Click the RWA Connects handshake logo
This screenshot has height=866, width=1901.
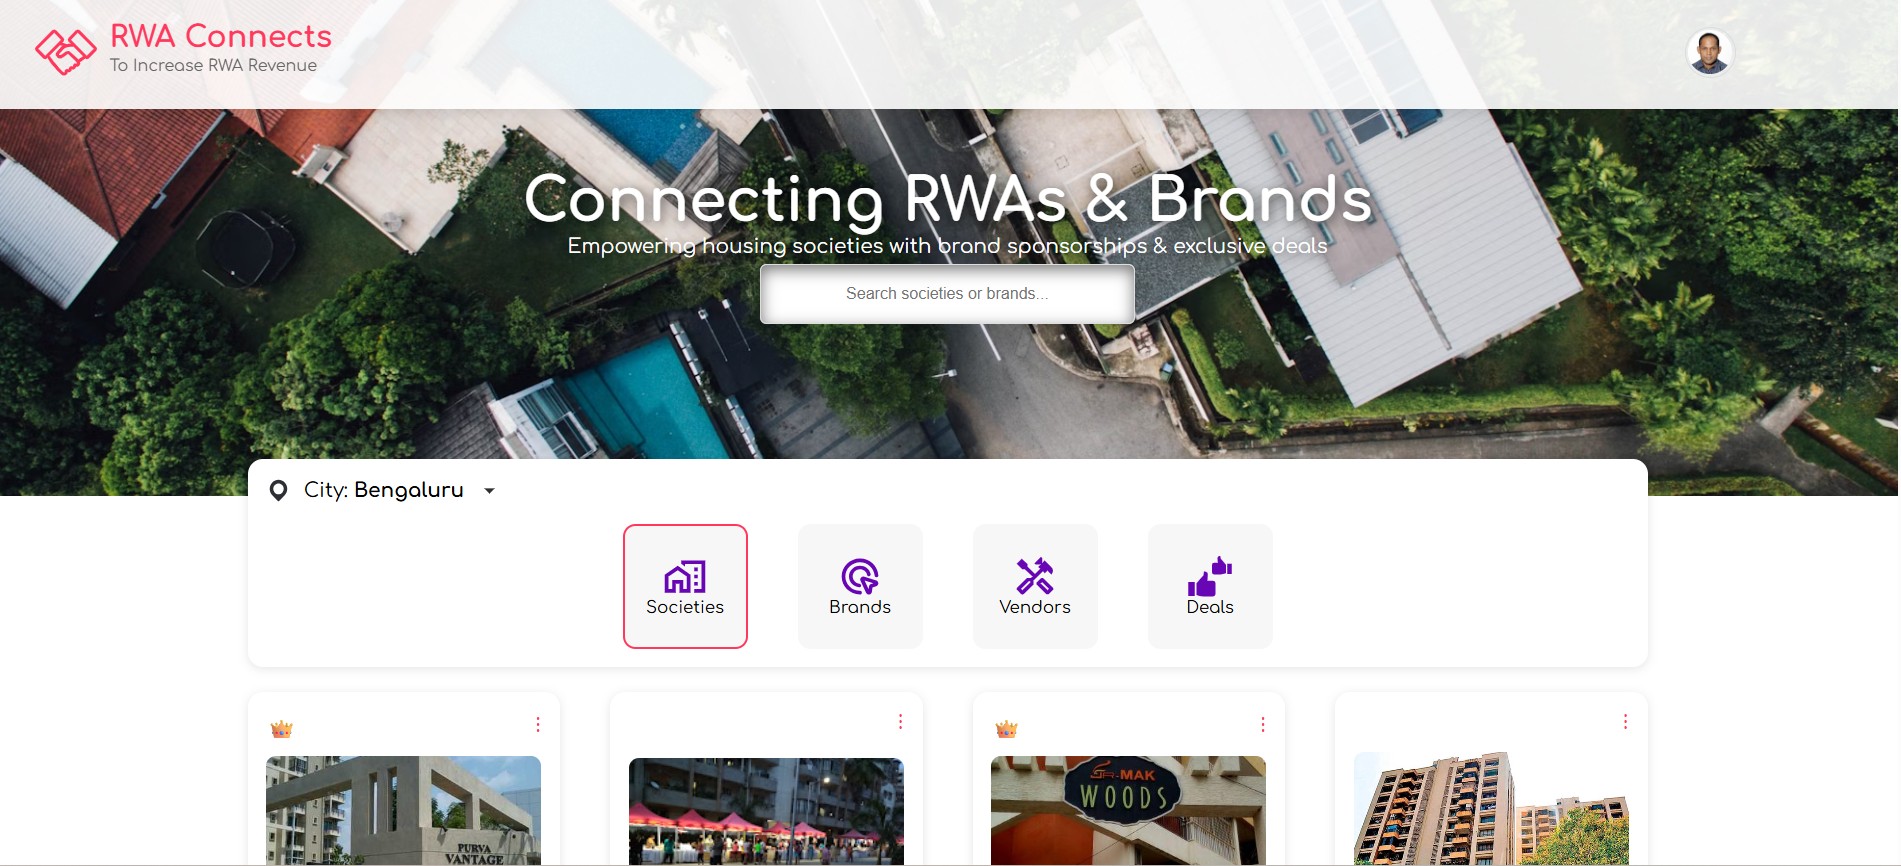(x=66, y=51)
